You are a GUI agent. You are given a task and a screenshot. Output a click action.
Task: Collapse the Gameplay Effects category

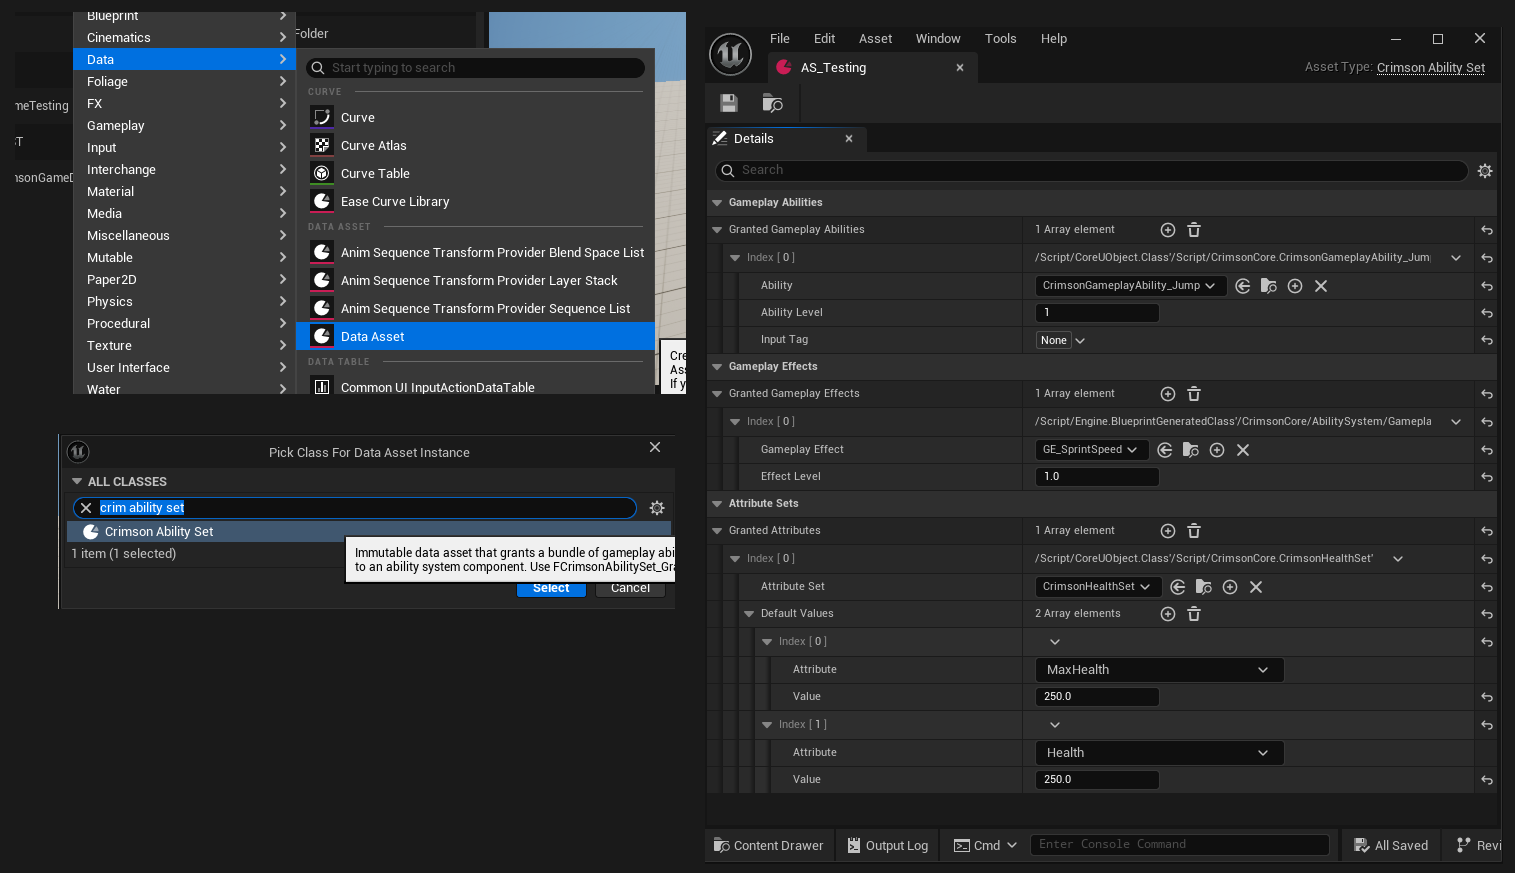[x=717, y=367]
